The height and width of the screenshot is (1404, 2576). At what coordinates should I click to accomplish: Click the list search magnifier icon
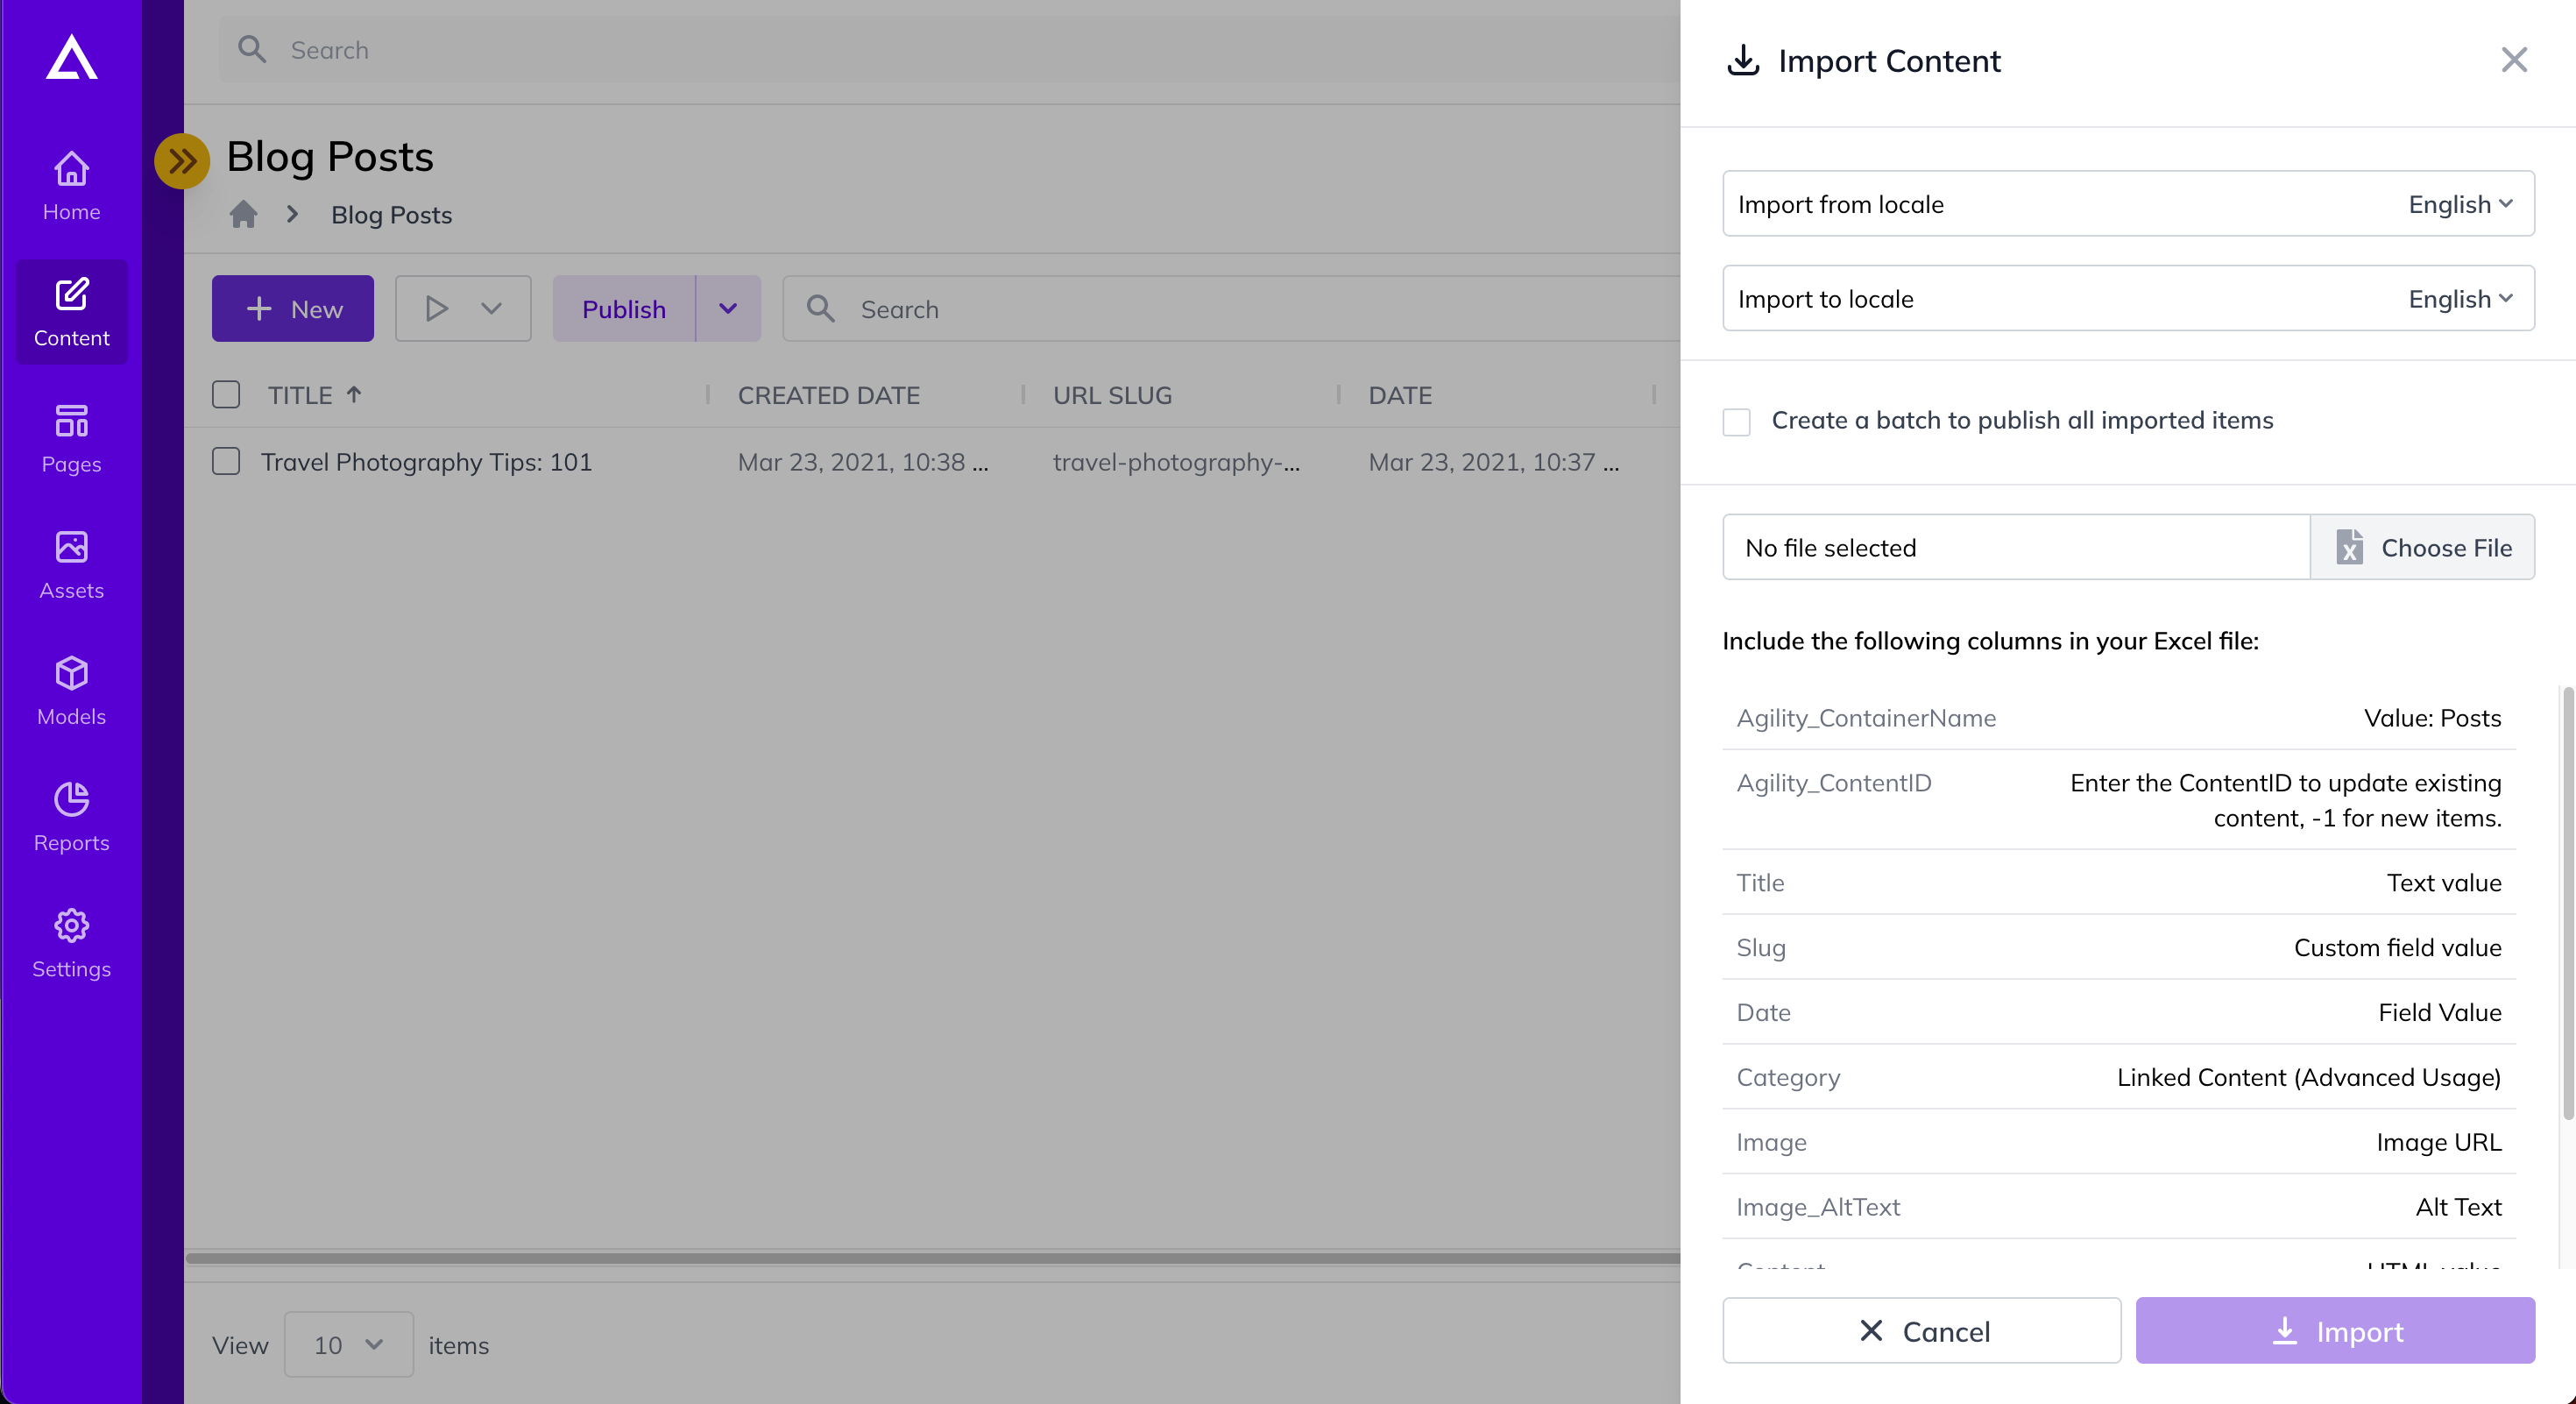(820, 309)
